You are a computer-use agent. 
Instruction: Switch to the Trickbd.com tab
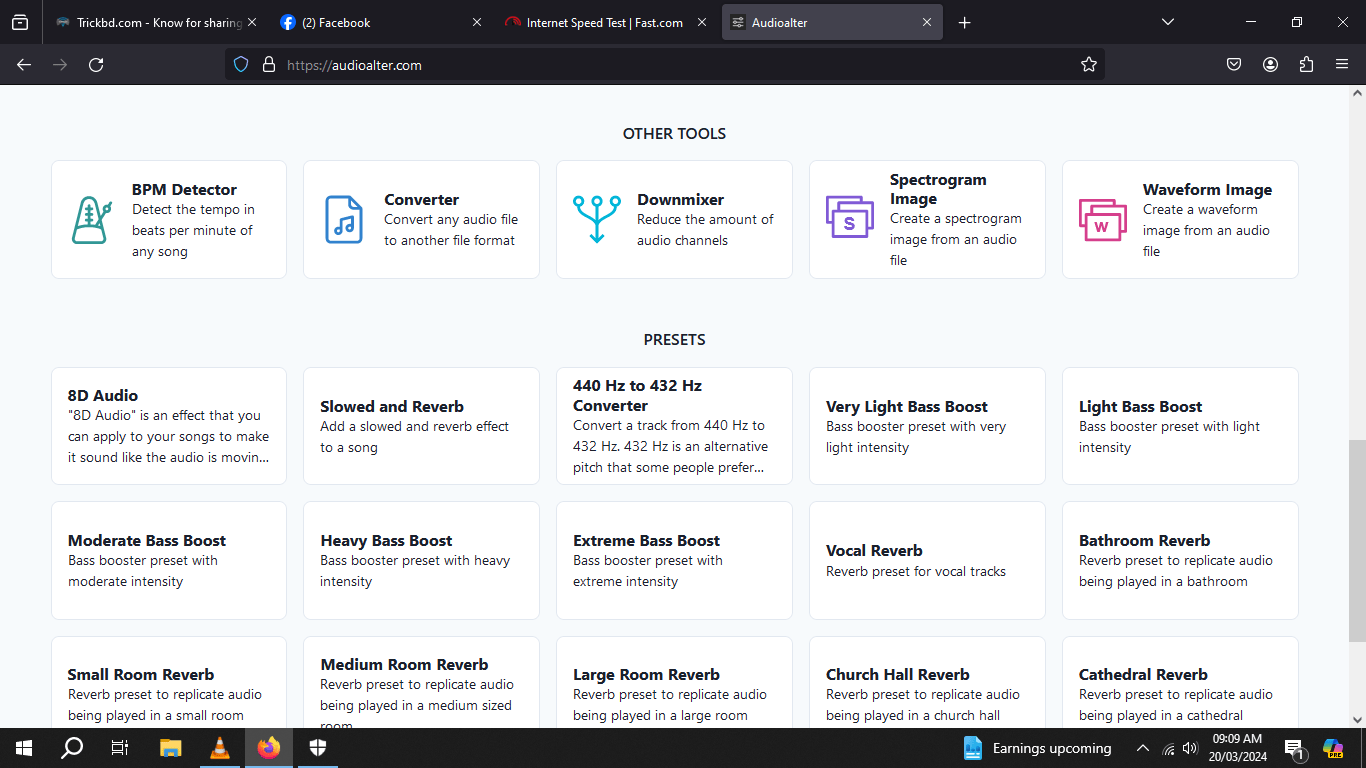(150, 22)
